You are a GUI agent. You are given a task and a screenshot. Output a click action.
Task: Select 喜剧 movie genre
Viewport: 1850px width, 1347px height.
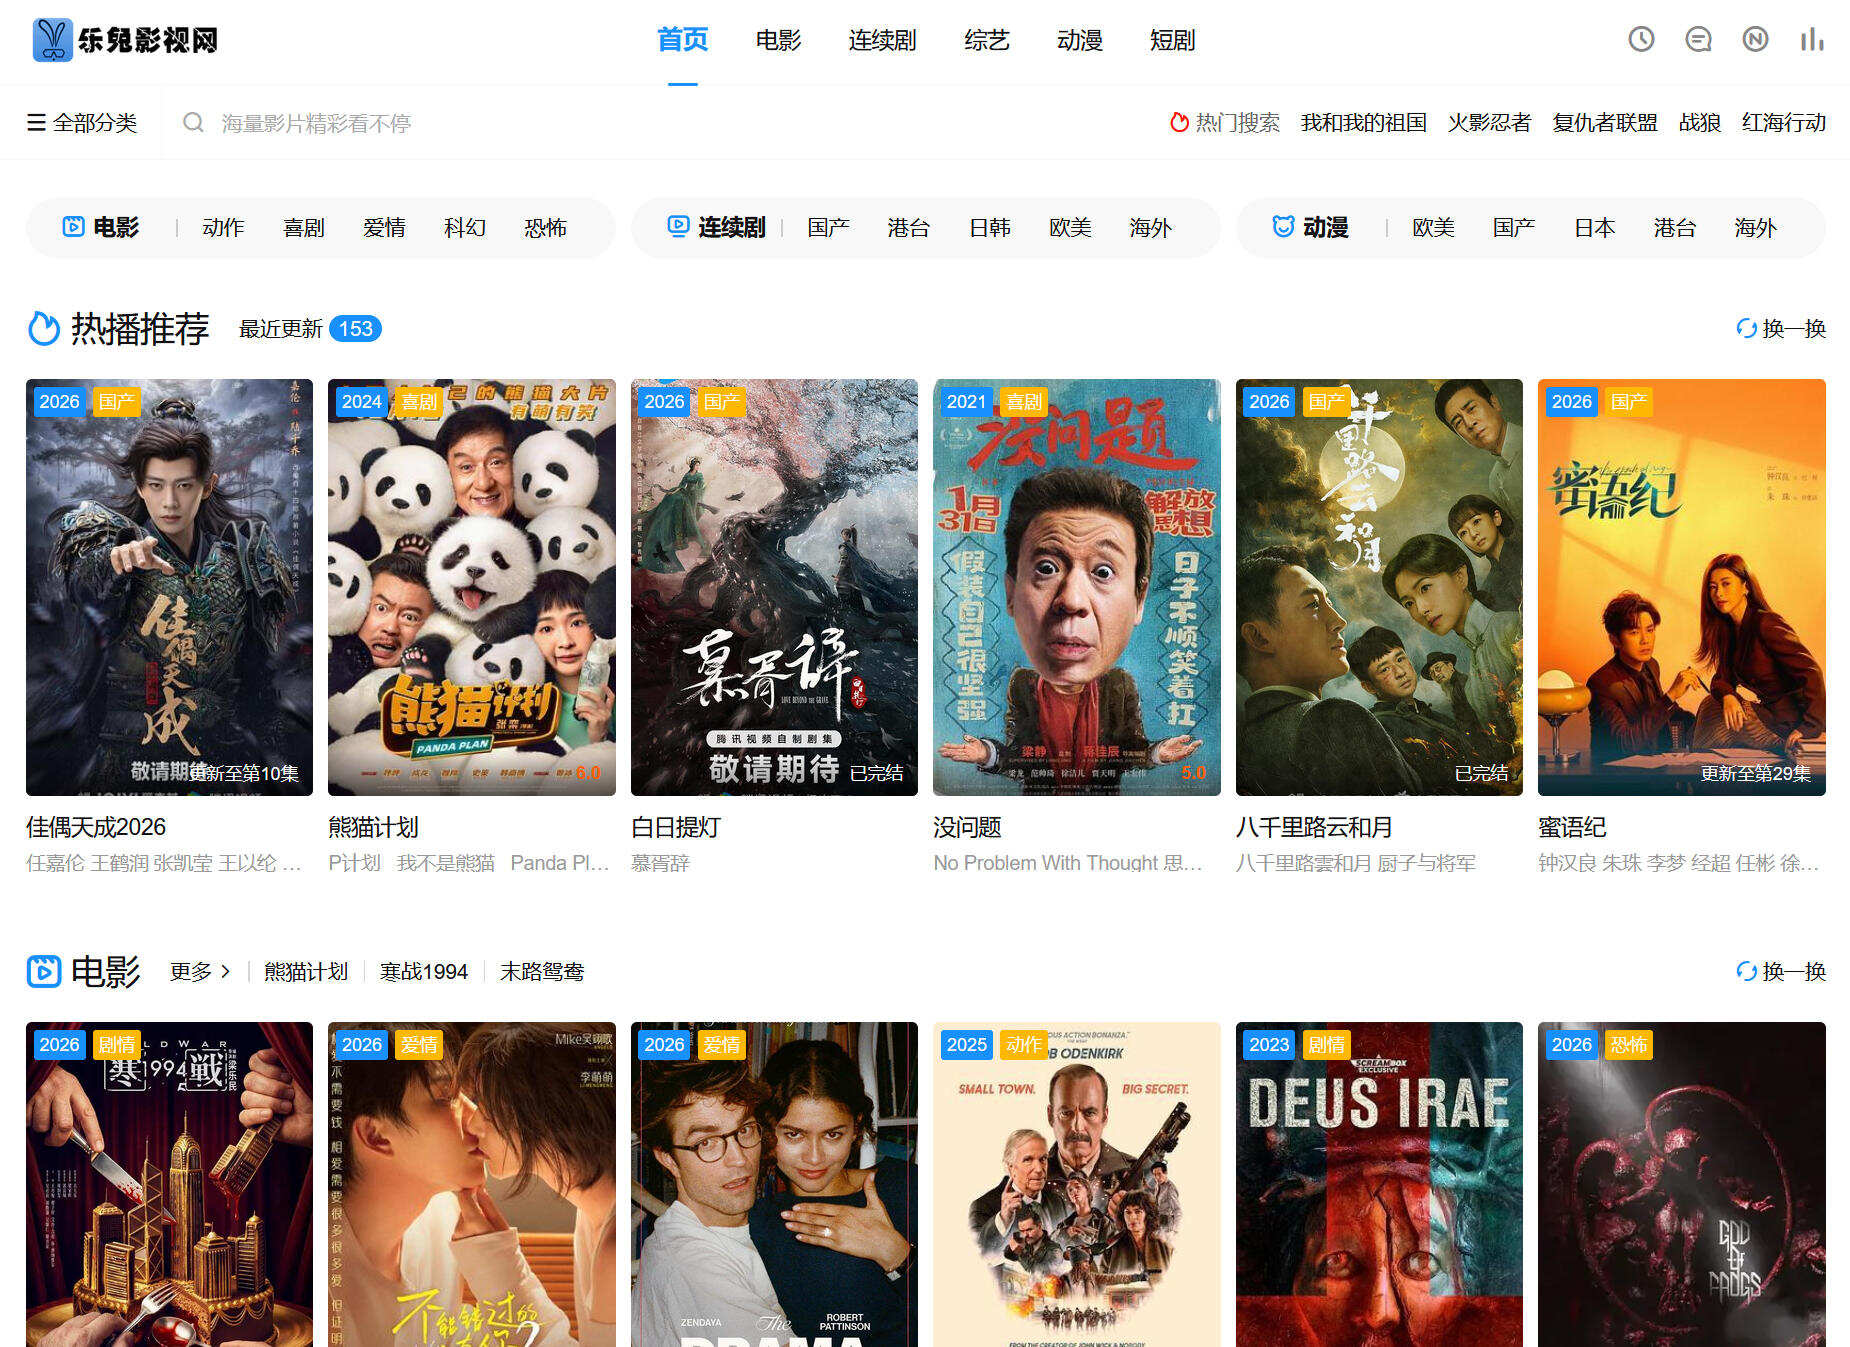(304, 228)
